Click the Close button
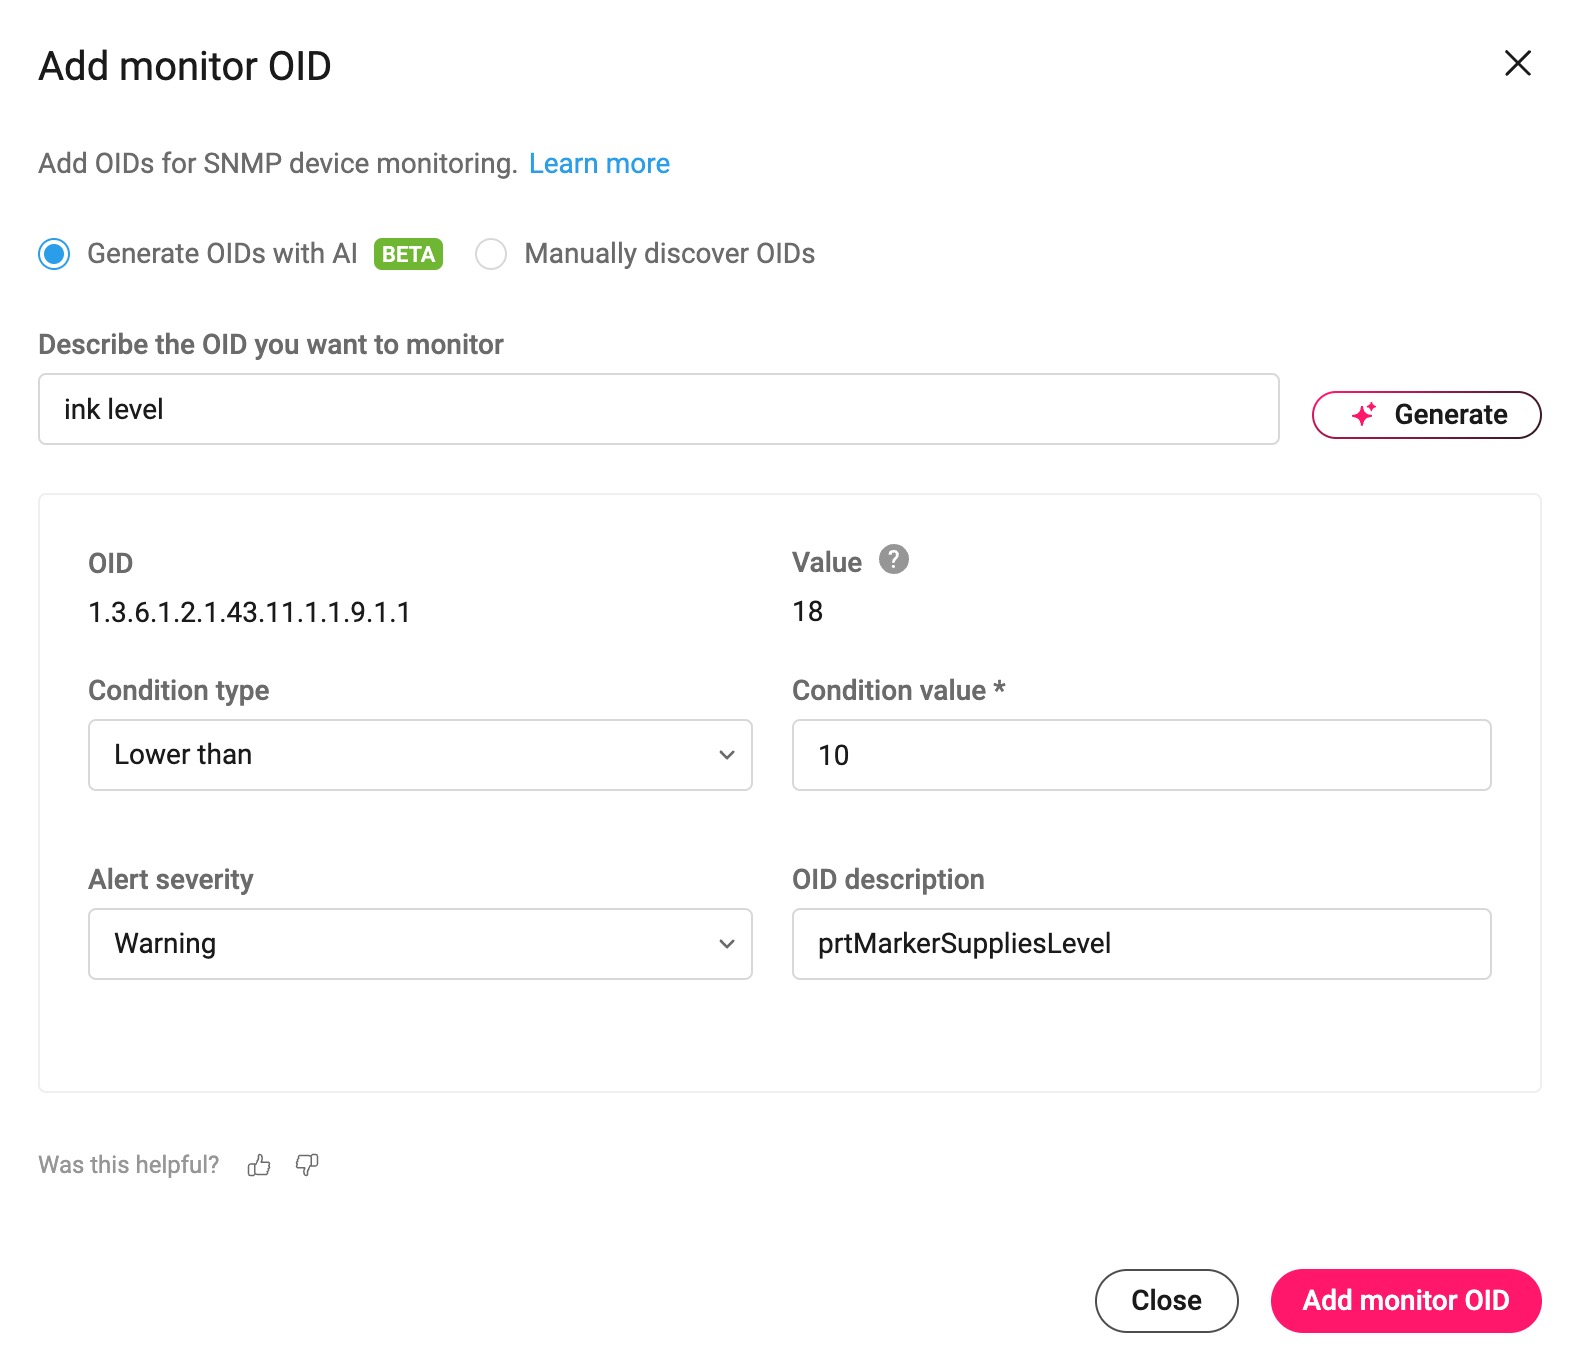 (x=1166, y=1300)
